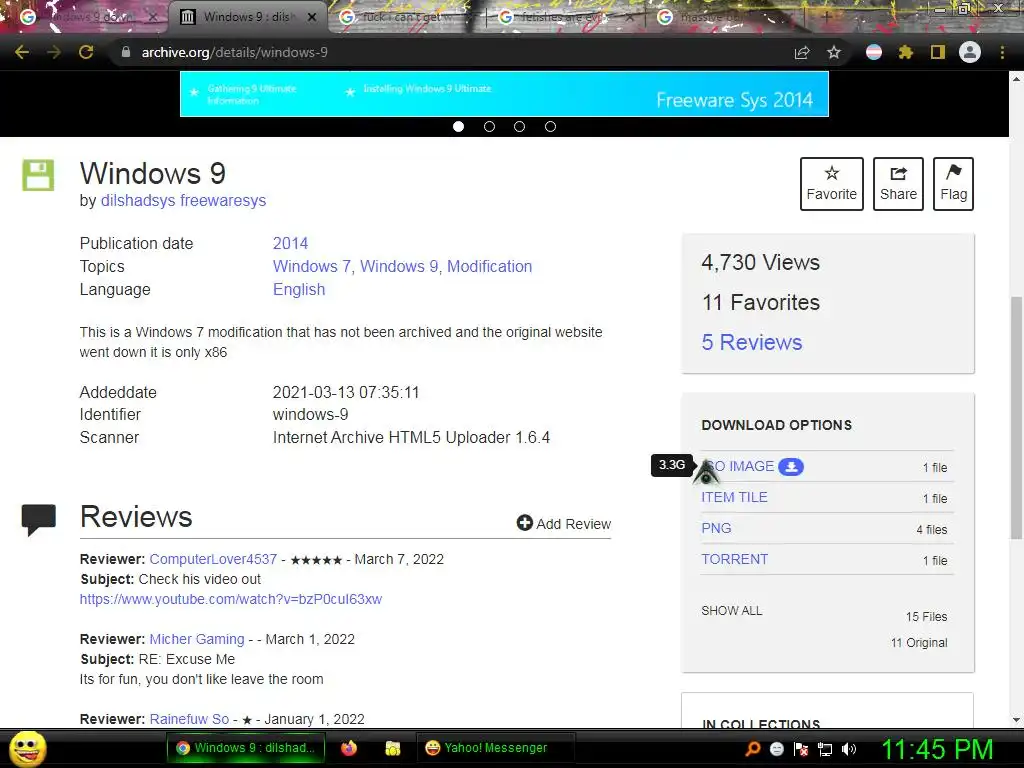Click the 2014 publication date link
1024x768 pixels.
[291, 244]
